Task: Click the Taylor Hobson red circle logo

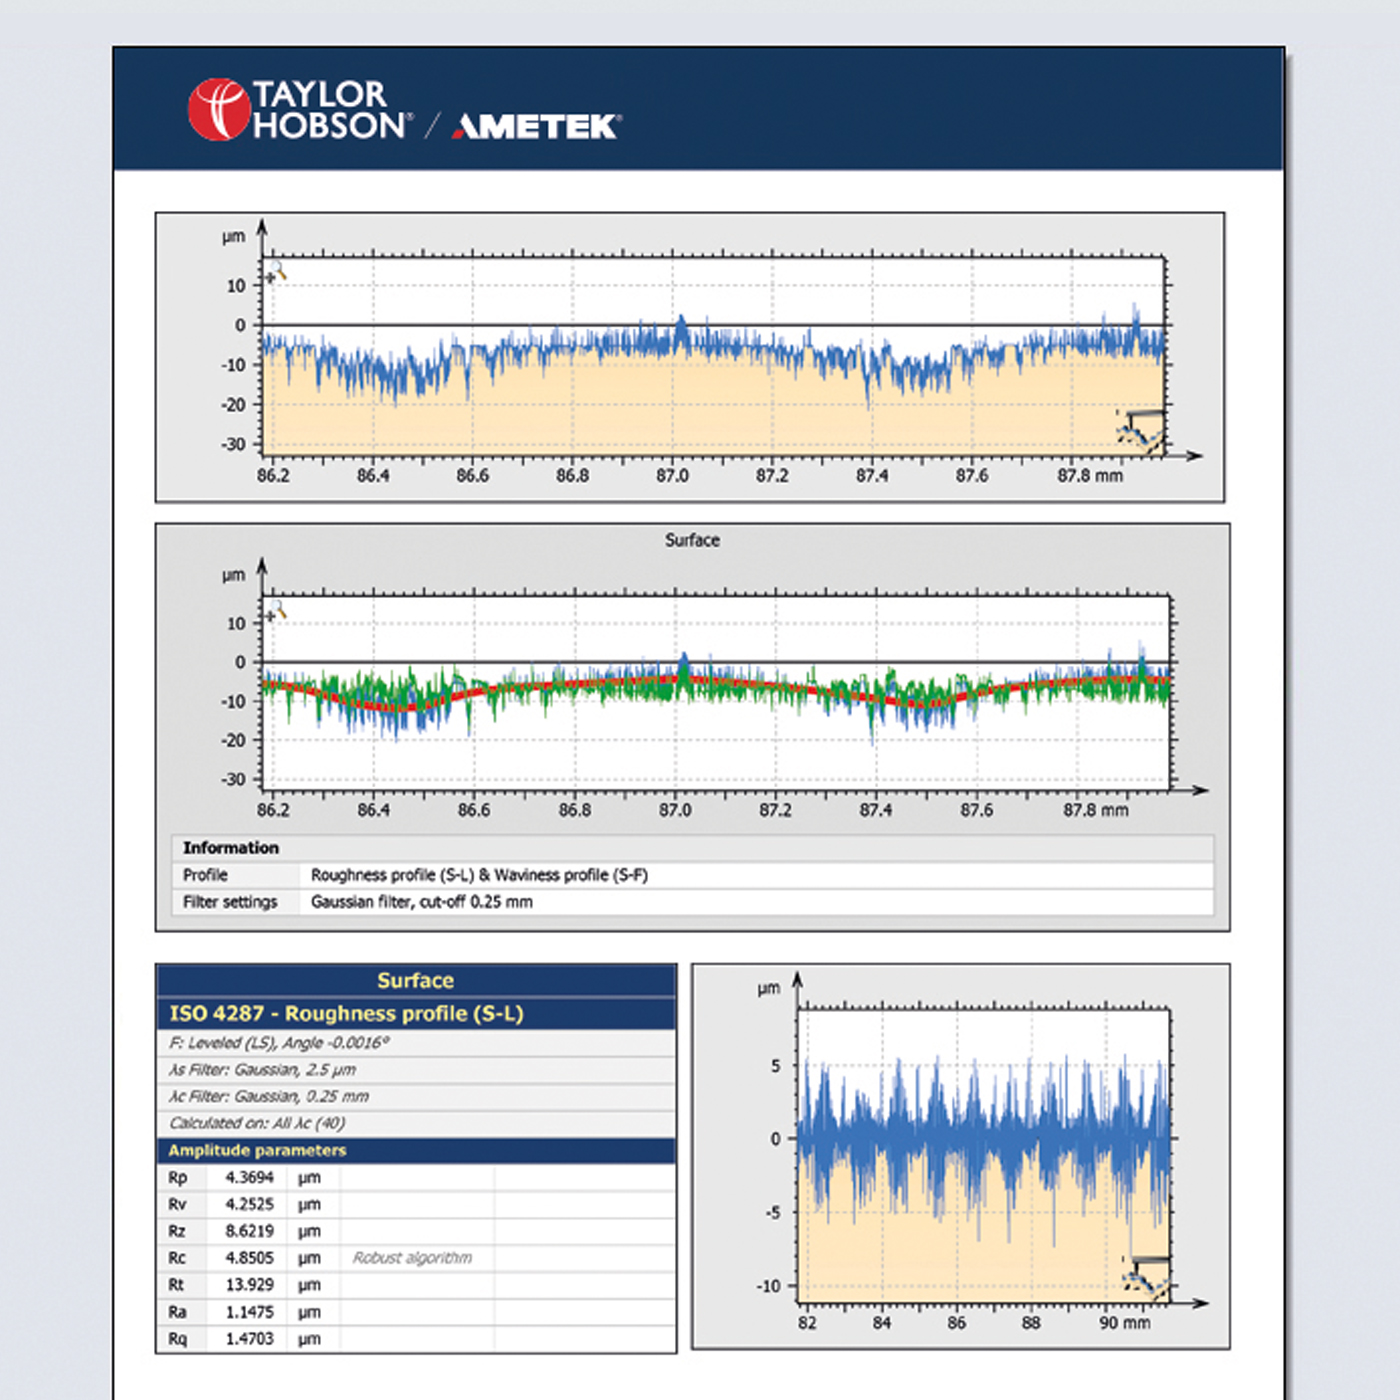Action: 218,109
